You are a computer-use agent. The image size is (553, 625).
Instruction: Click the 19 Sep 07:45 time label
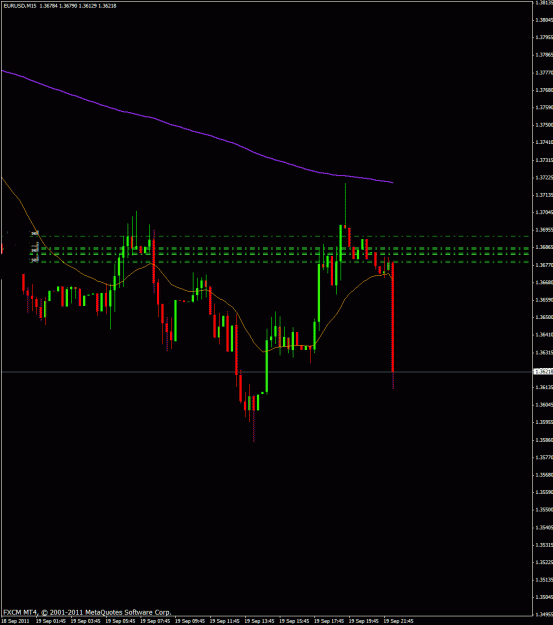click(x=155, y=621)
